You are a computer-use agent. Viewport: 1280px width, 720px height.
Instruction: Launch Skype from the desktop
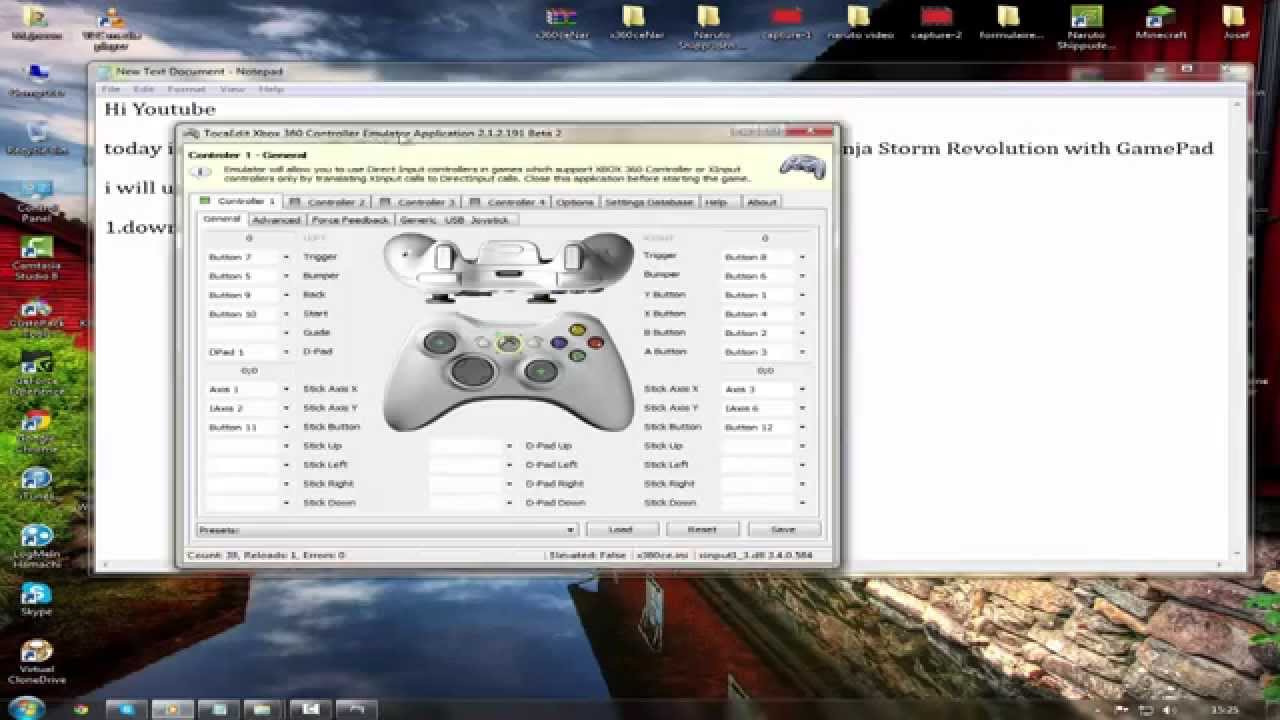point(36,598)
